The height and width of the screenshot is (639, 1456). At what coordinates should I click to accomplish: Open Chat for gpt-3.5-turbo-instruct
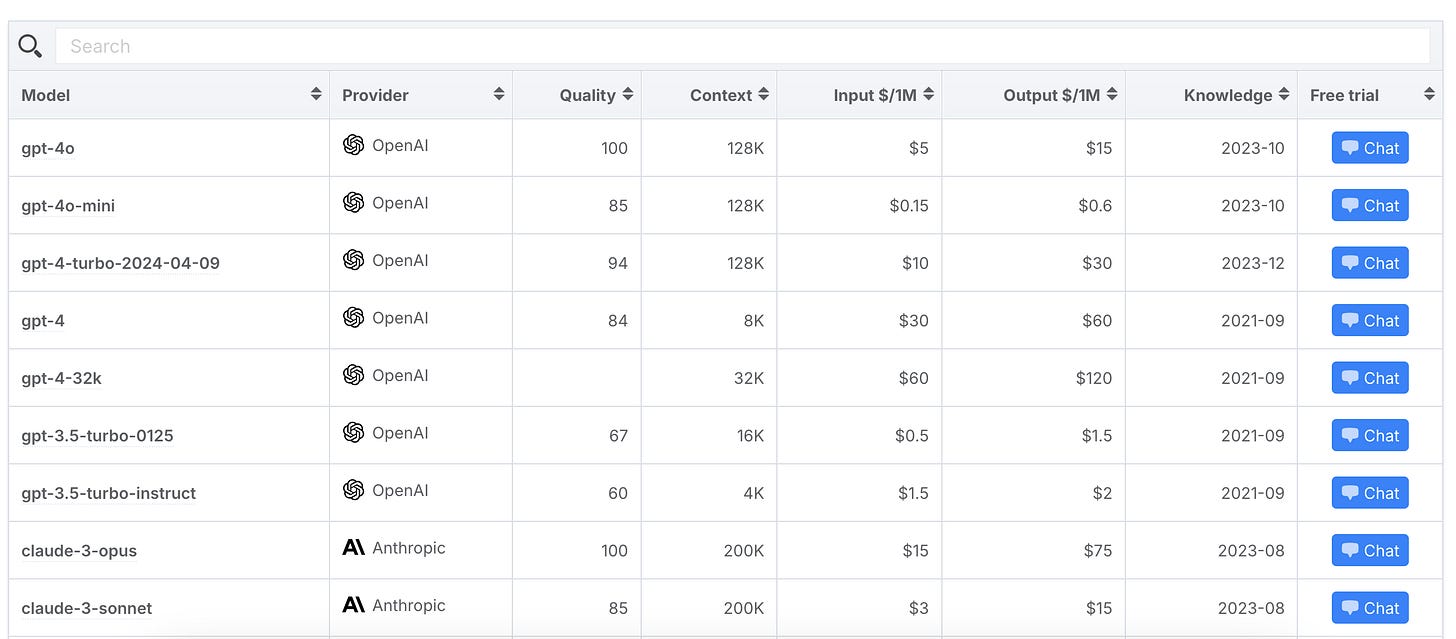1370,493
